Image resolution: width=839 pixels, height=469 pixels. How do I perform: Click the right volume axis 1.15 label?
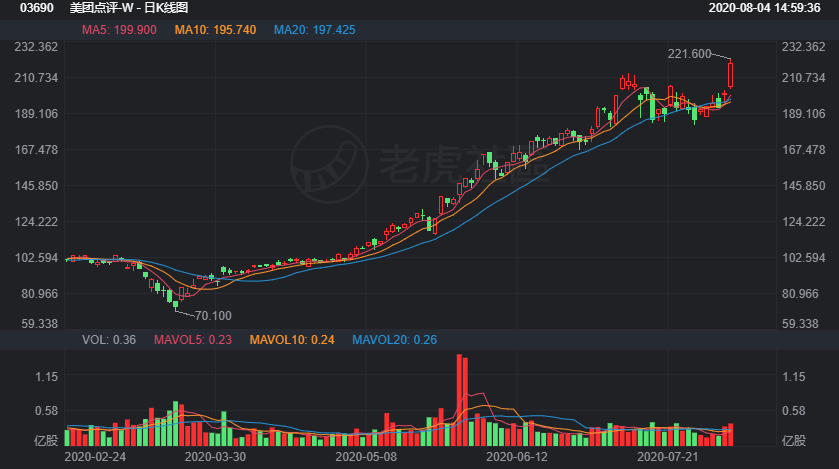794,377
